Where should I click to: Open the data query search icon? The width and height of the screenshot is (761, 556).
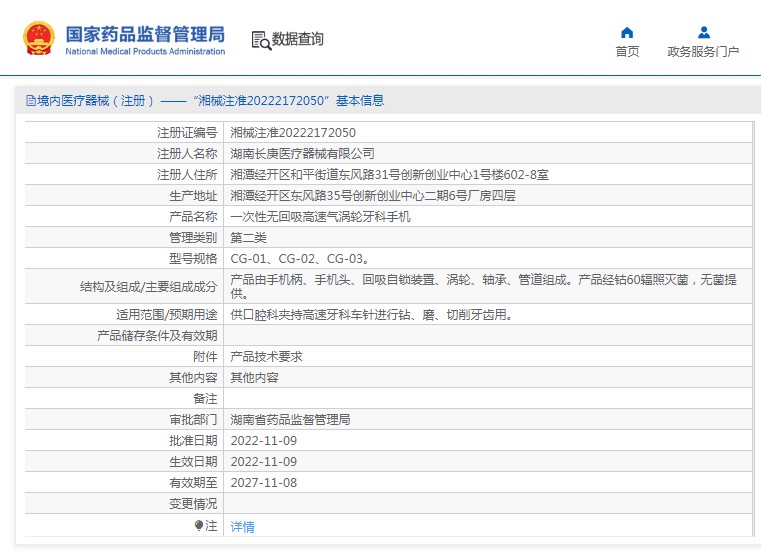[x=261, y=40]
